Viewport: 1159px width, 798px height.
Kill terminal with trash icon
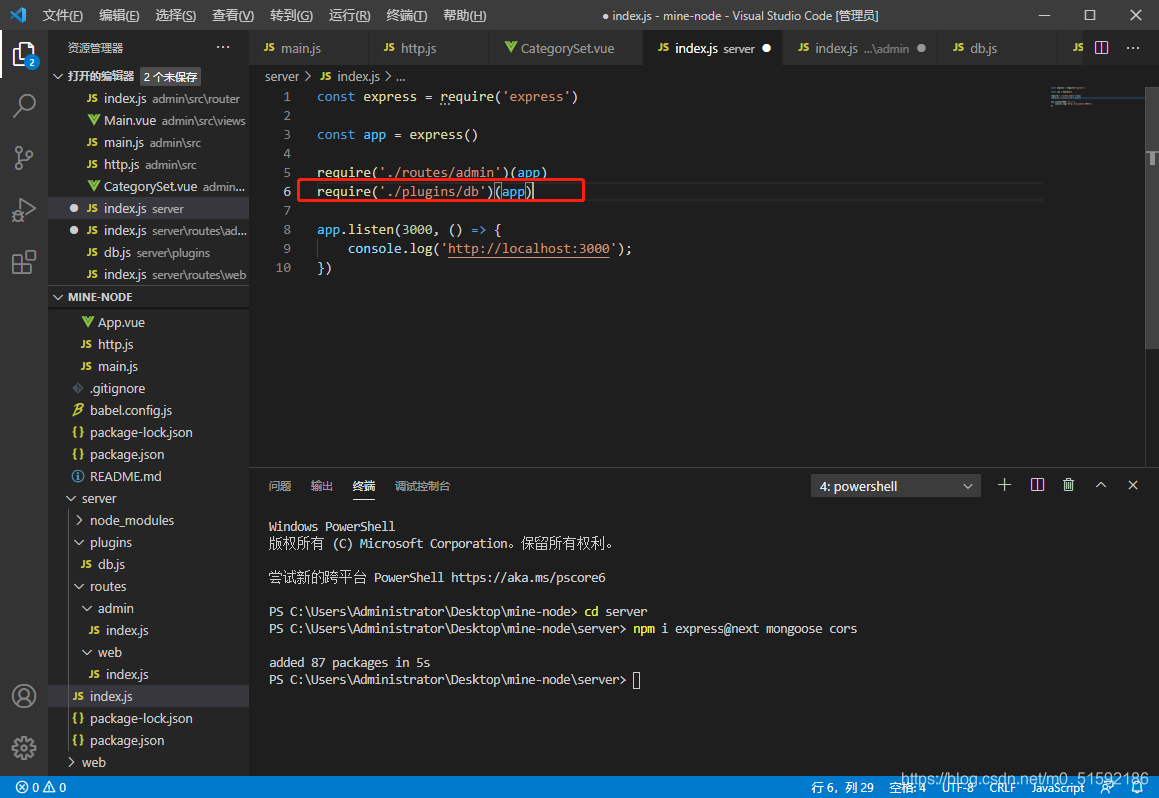(x=1068, y=485)
